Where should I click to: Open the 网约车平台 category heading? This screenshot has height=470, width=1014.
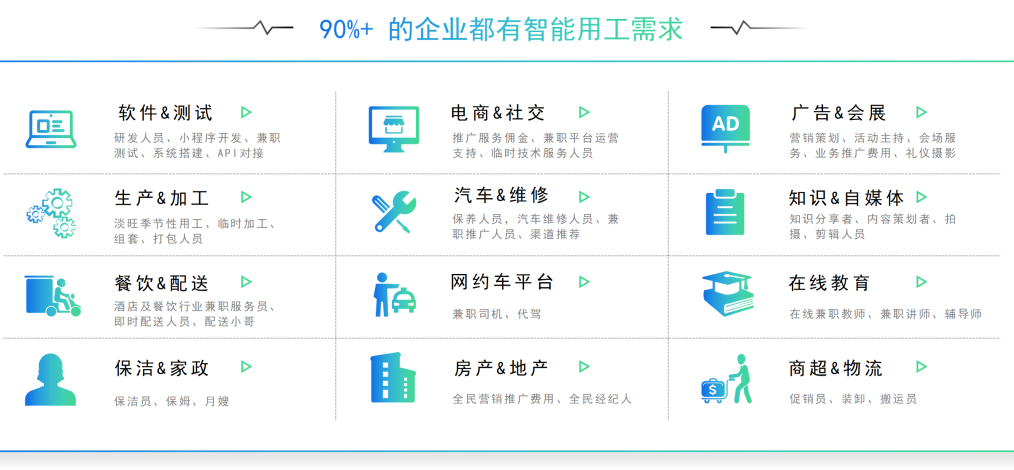502,282
